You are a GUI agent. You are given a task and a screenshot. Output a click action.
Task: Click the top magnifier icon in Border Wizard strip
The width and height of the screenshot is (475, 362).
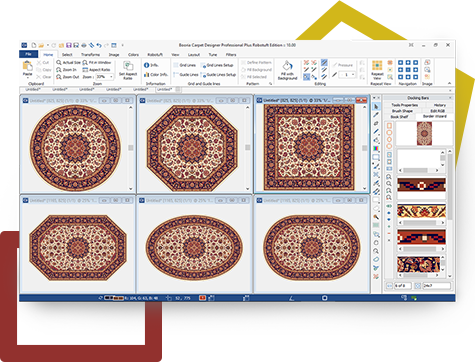(389, 177)
